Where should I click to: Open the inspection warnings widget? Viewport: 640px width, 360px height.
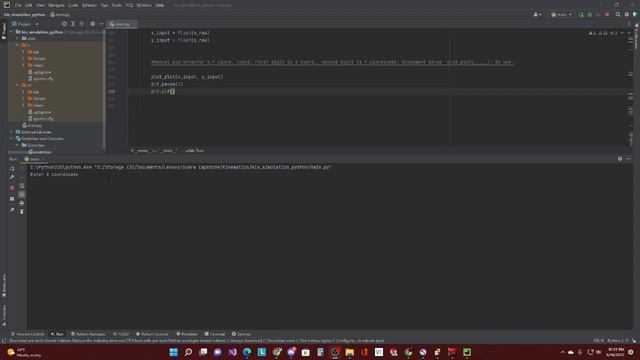[x=603, y=33]
